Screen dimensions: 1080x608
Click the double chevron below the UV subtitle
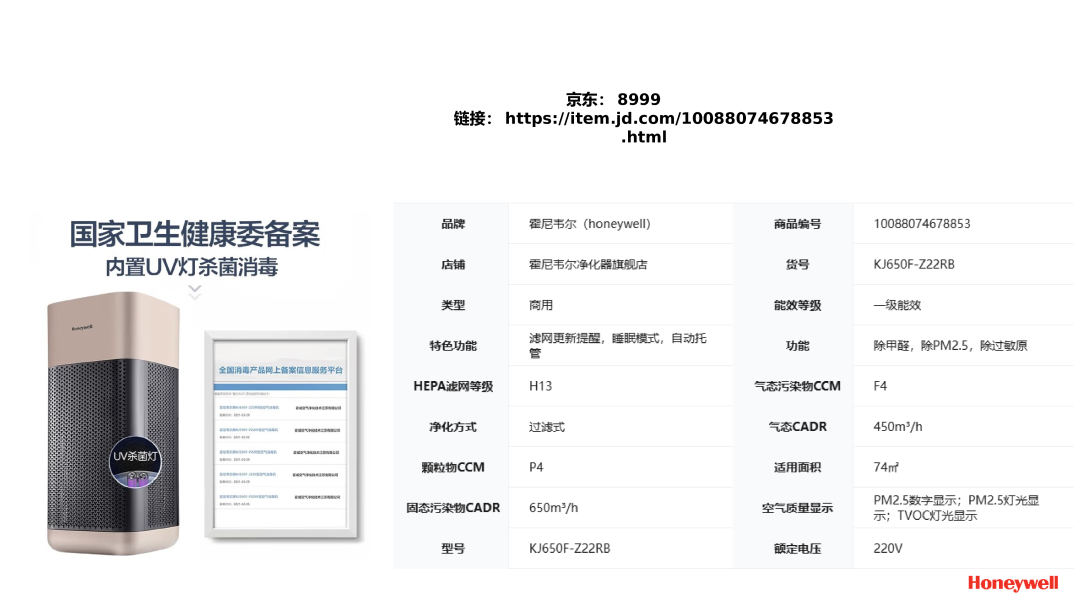pos(195,291)
